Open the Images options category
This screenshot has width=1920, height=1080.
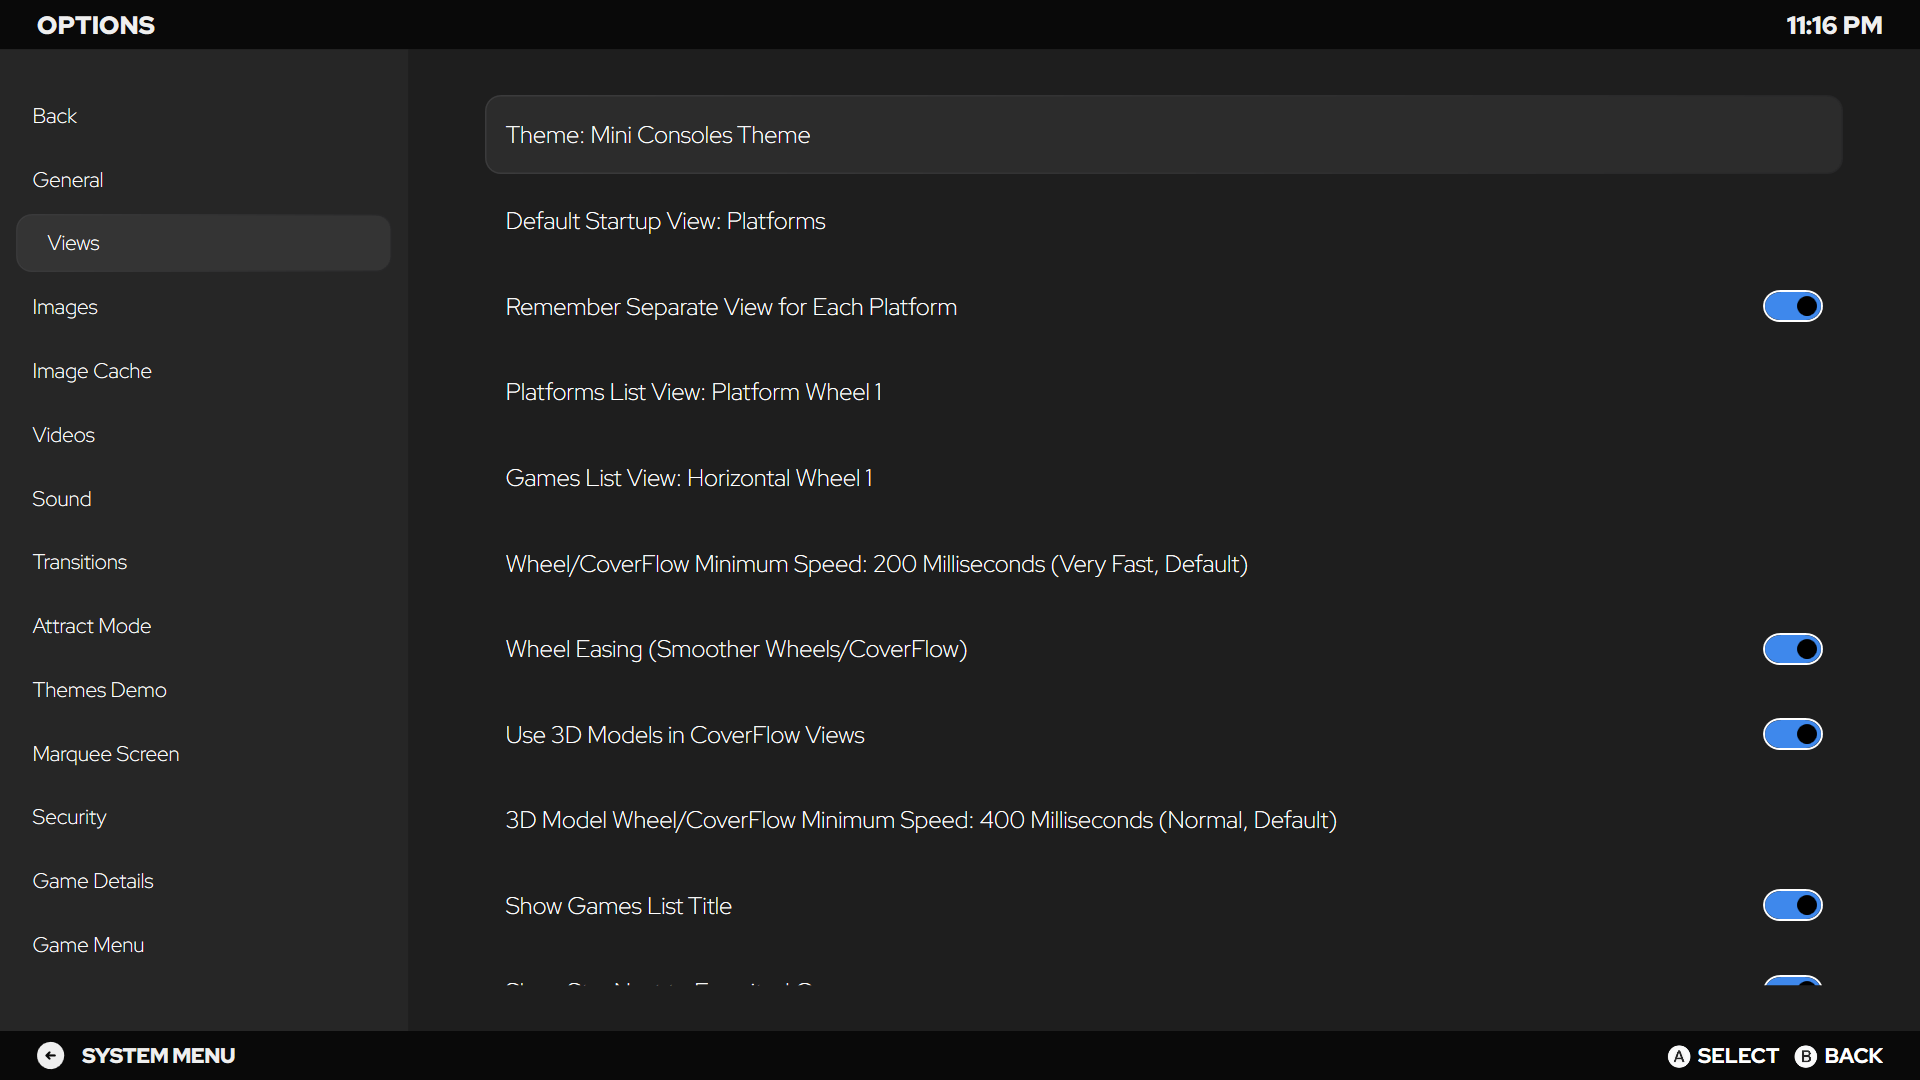tap(203, 307)
